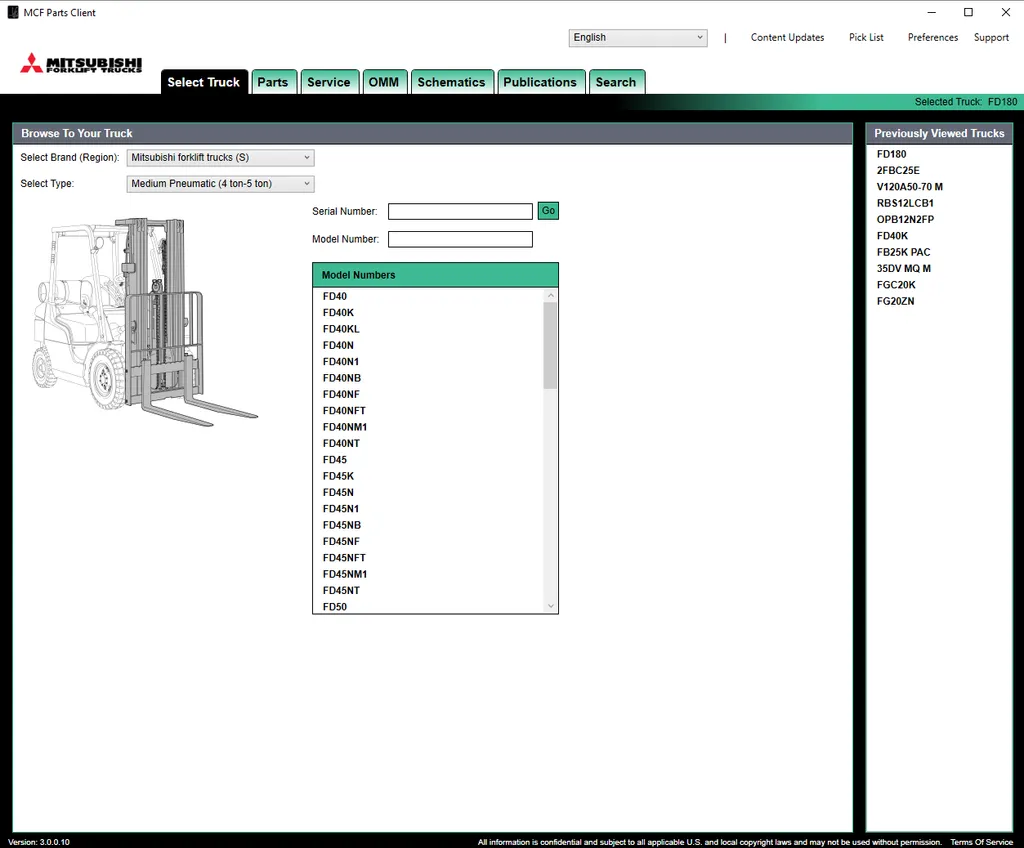1024x848 pixels.
Task: Open previously viewed truck RBS12LCB1
Action: (x=905, y=203)
